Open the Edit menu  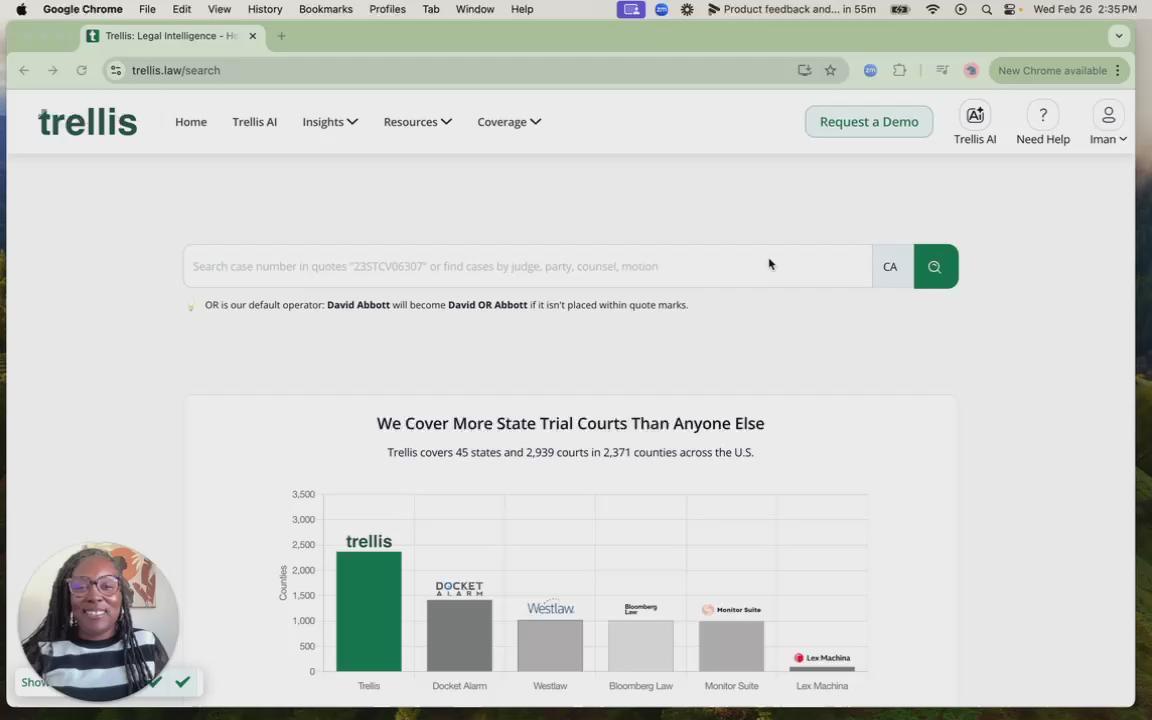click(x=181, y=10)
